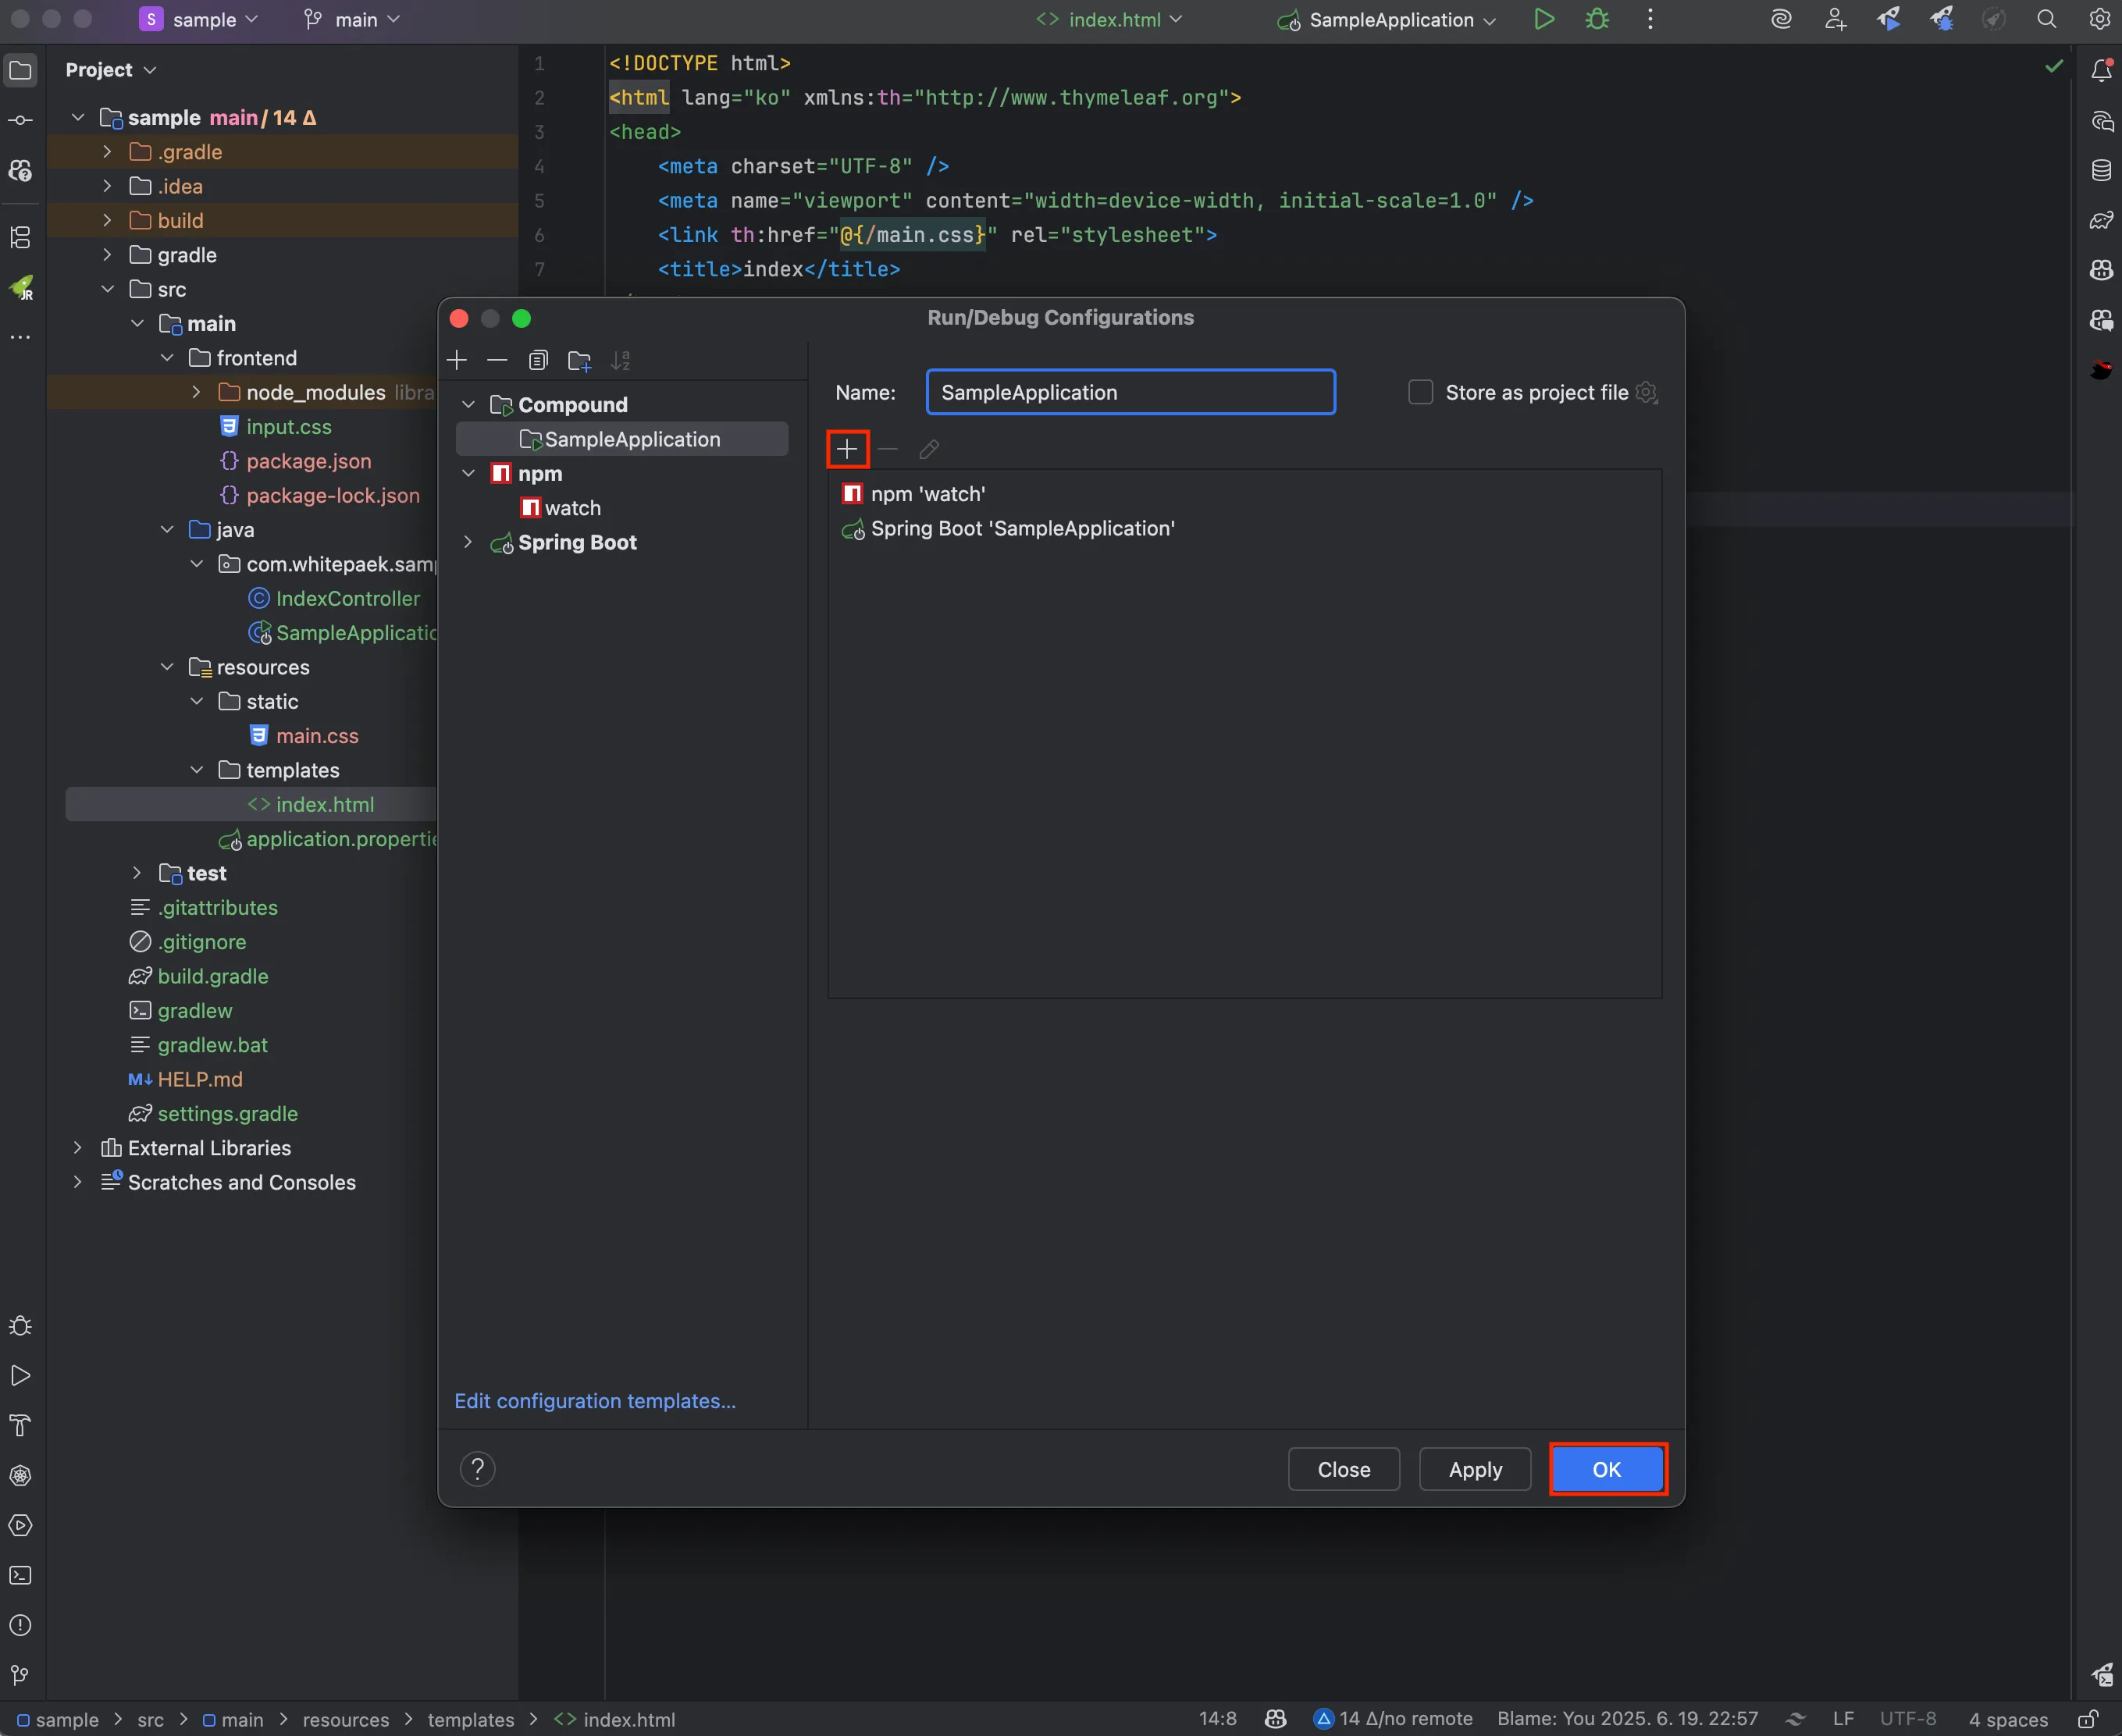
Task: Open the main branch dropdown
Action: tap(352, 19)
